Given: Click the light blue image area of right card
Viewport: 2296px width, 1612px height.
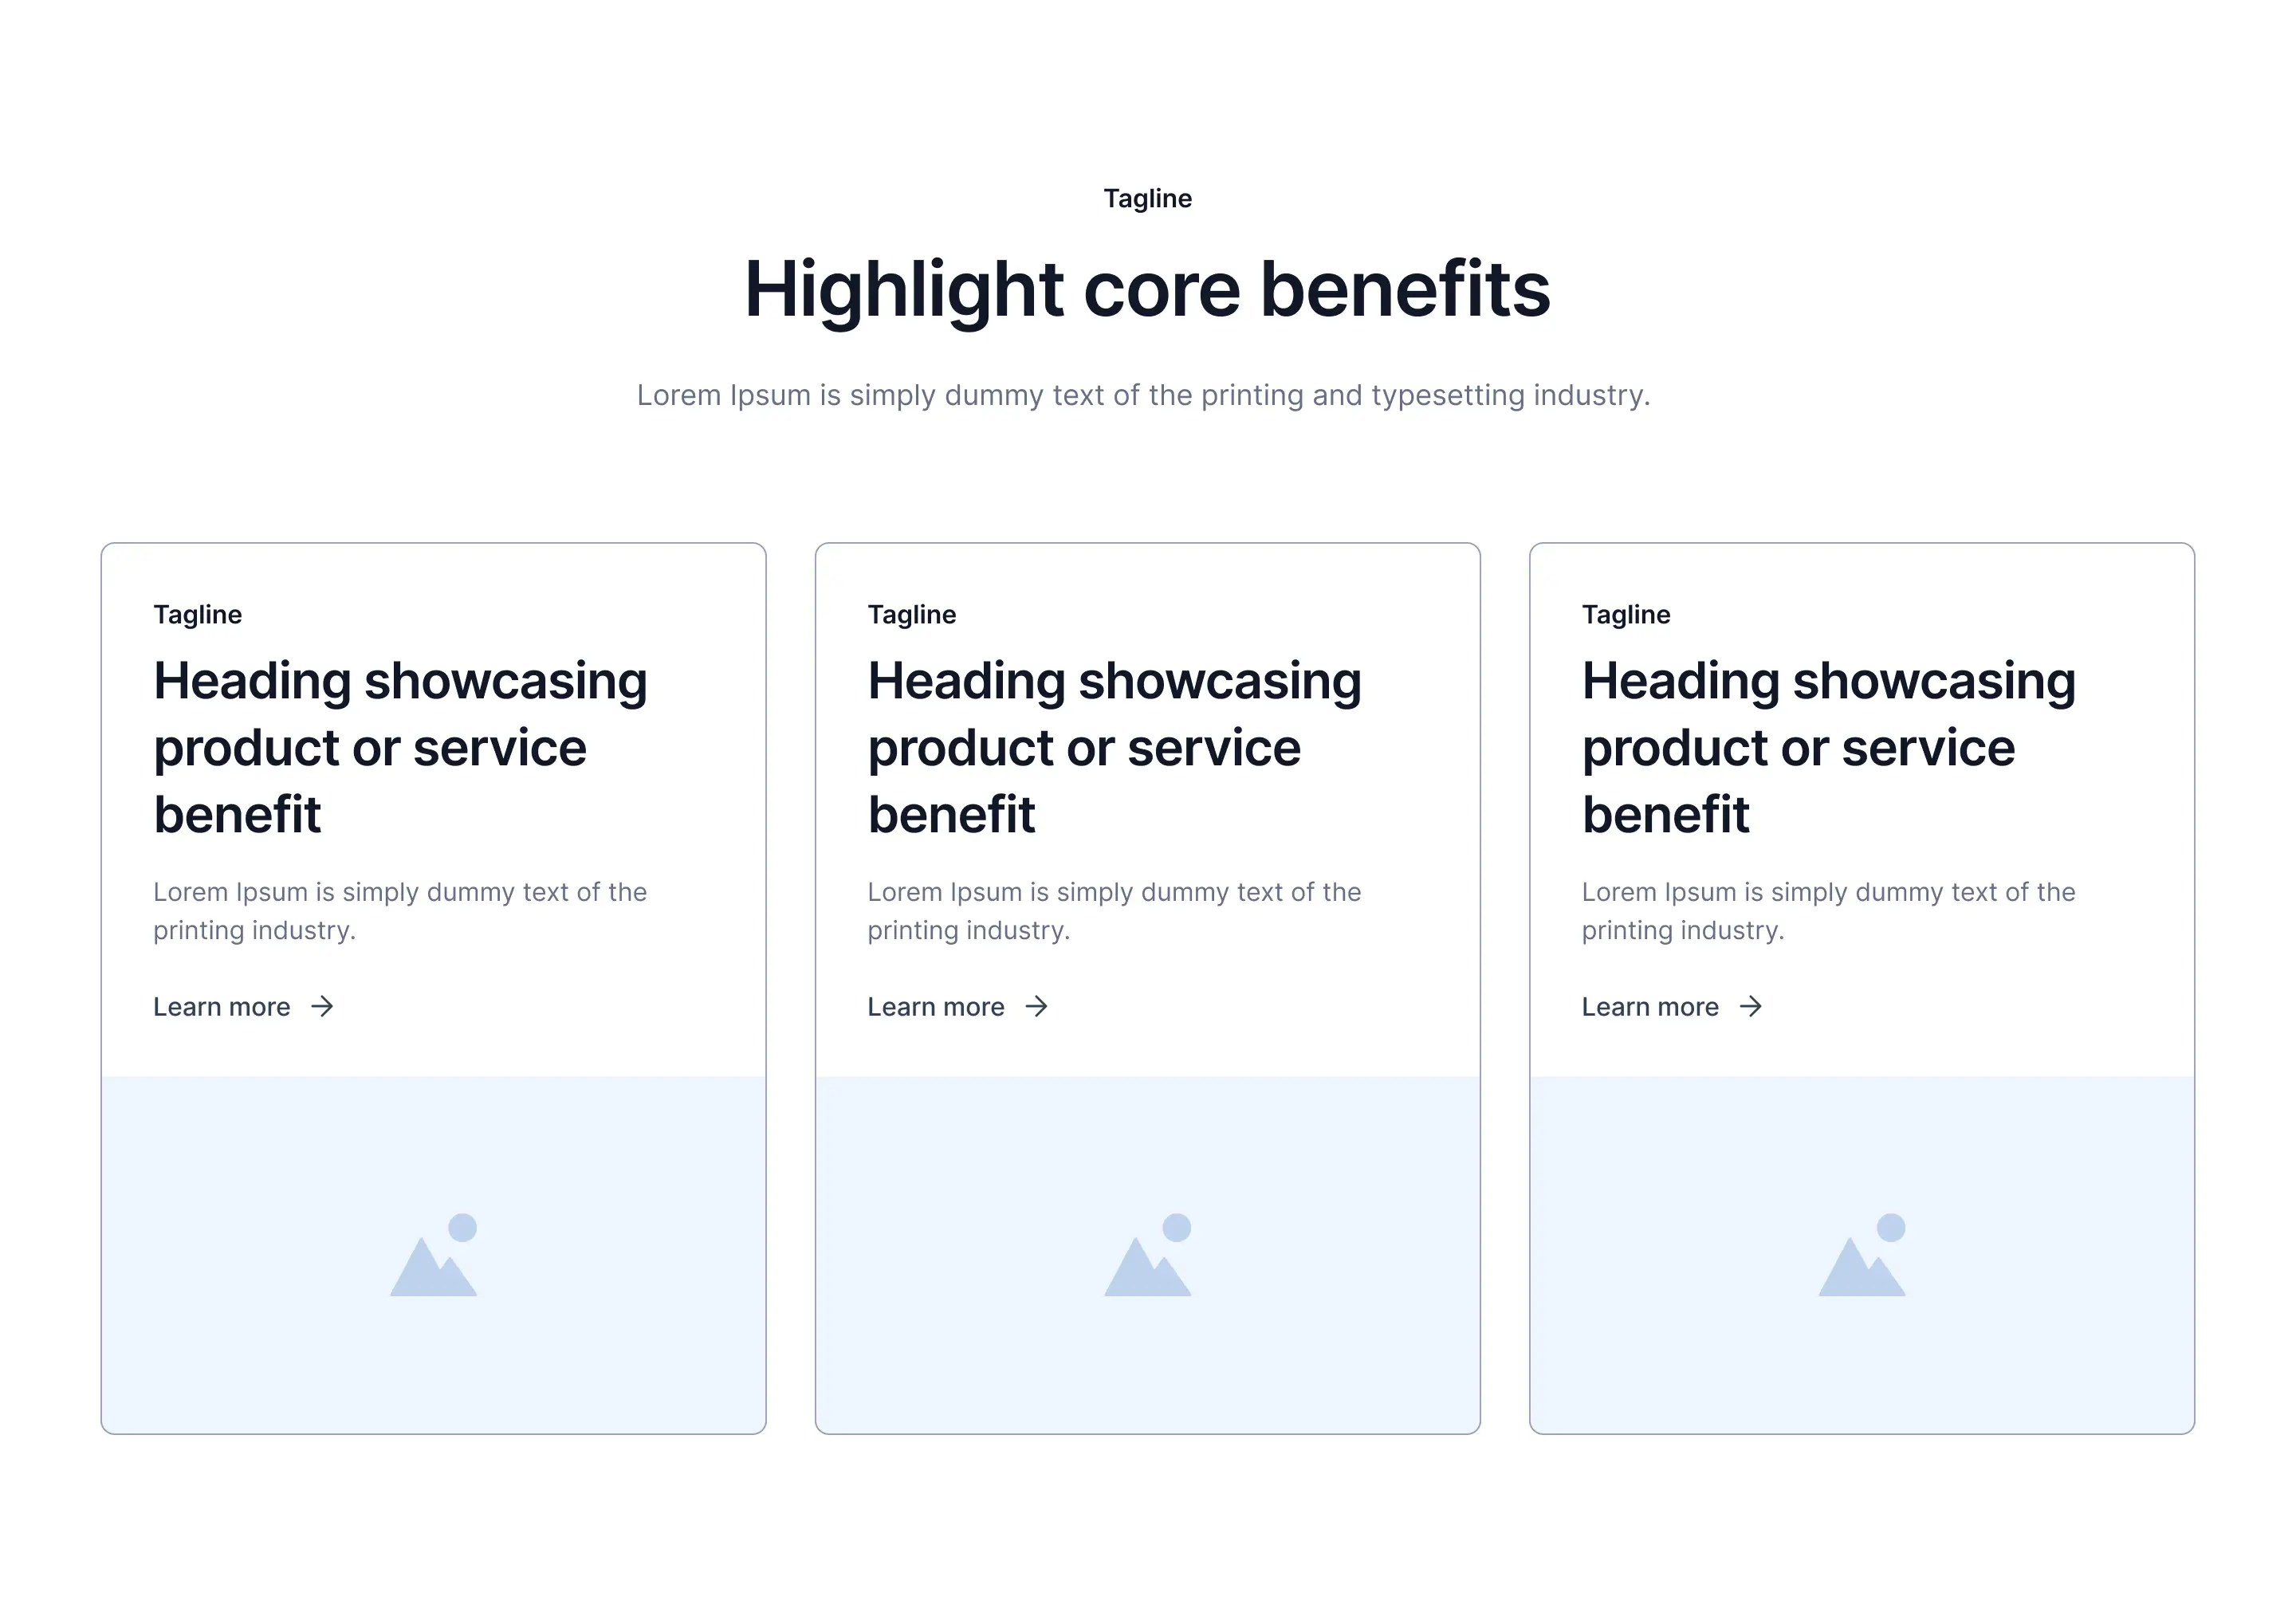Looking at the screenshot, I should (x=1862, y=1255).
